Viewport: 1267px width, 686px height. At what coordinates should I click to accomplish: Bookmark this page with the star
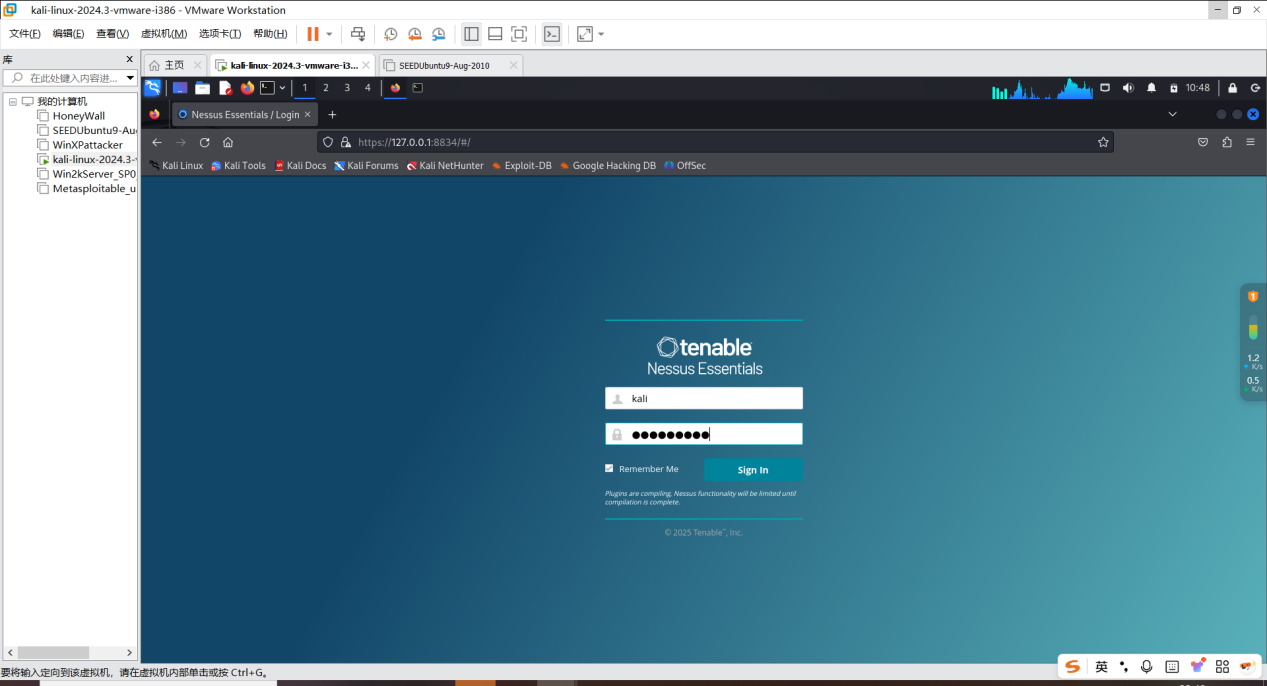(1103, 142)
